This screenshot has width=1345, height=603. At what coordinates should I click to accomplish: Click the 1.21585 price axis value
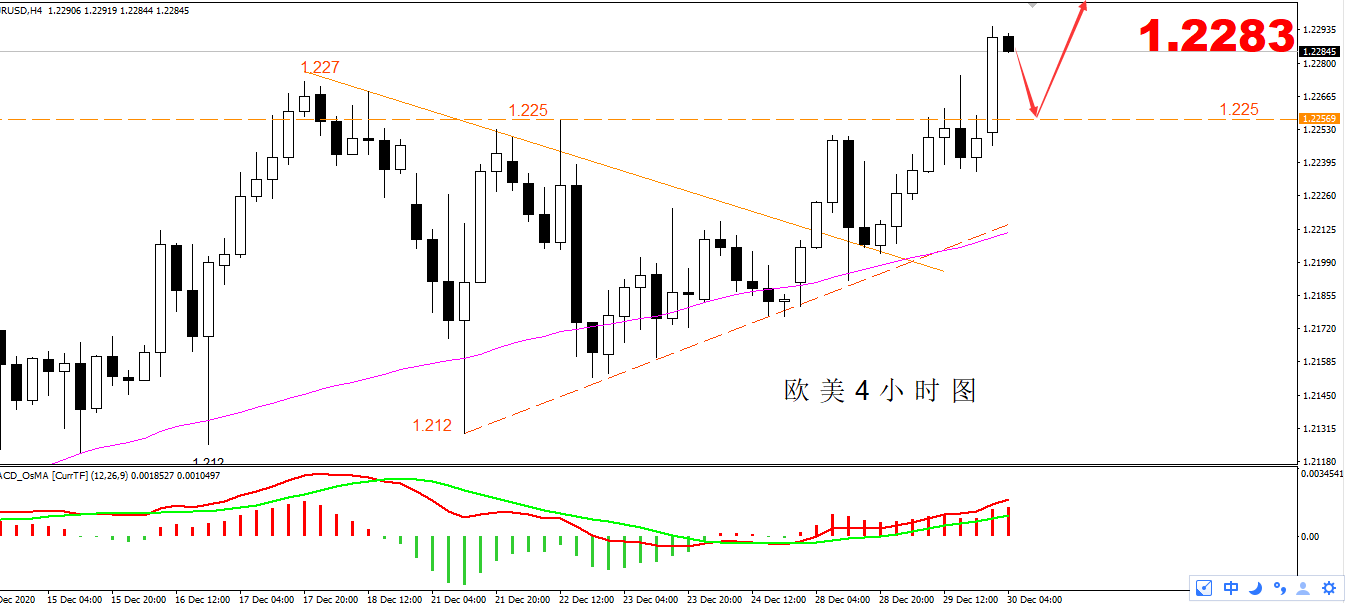[1321, 362]
